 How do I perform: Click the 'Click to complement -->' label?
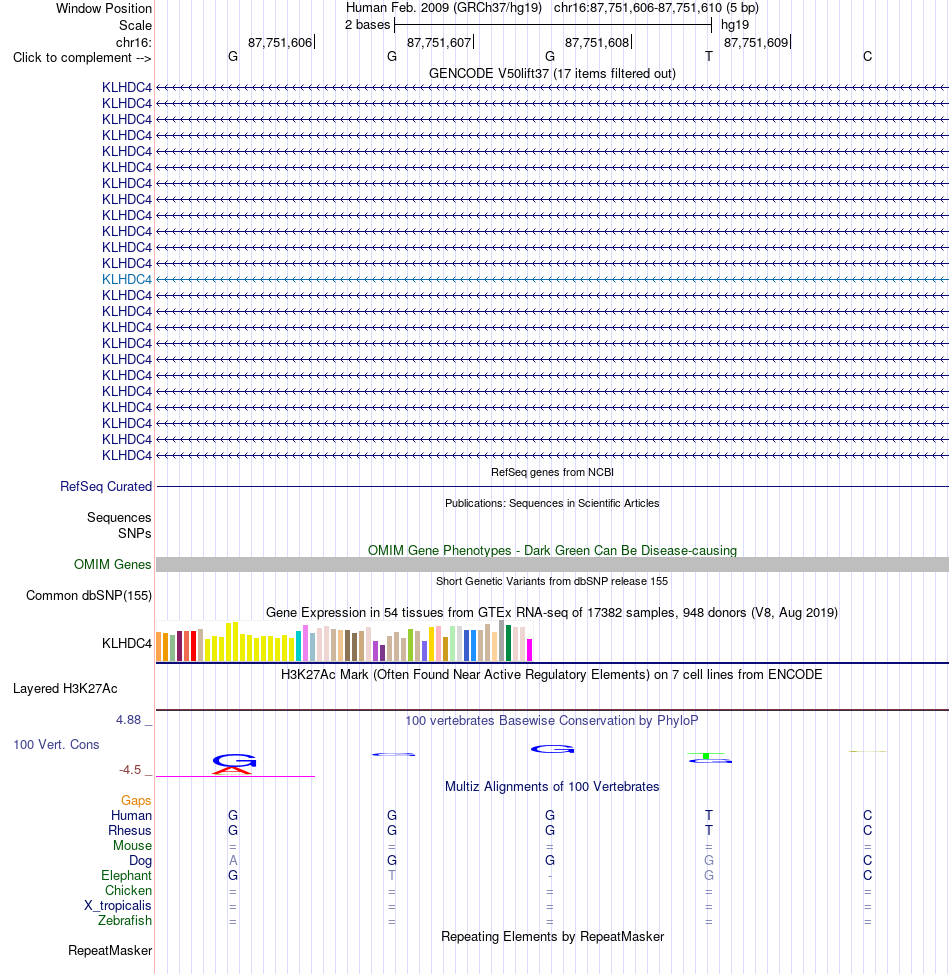(82, 58)
